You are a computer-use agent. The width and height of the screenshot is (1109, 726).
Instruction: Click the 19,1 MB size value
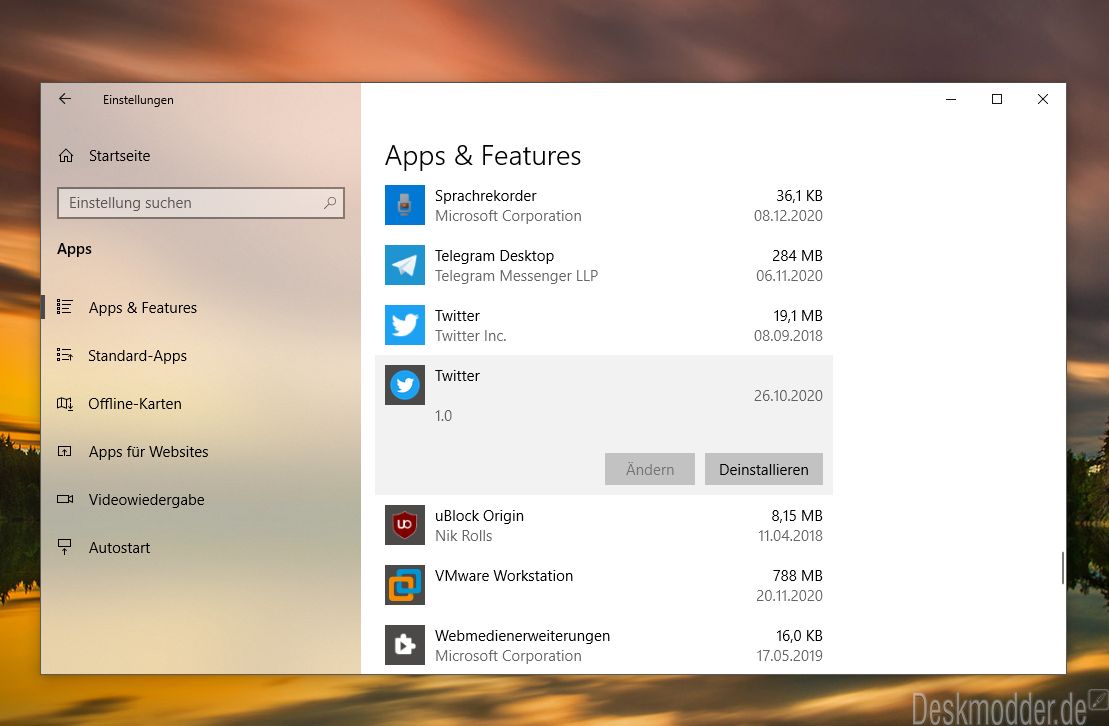(798, 316)
